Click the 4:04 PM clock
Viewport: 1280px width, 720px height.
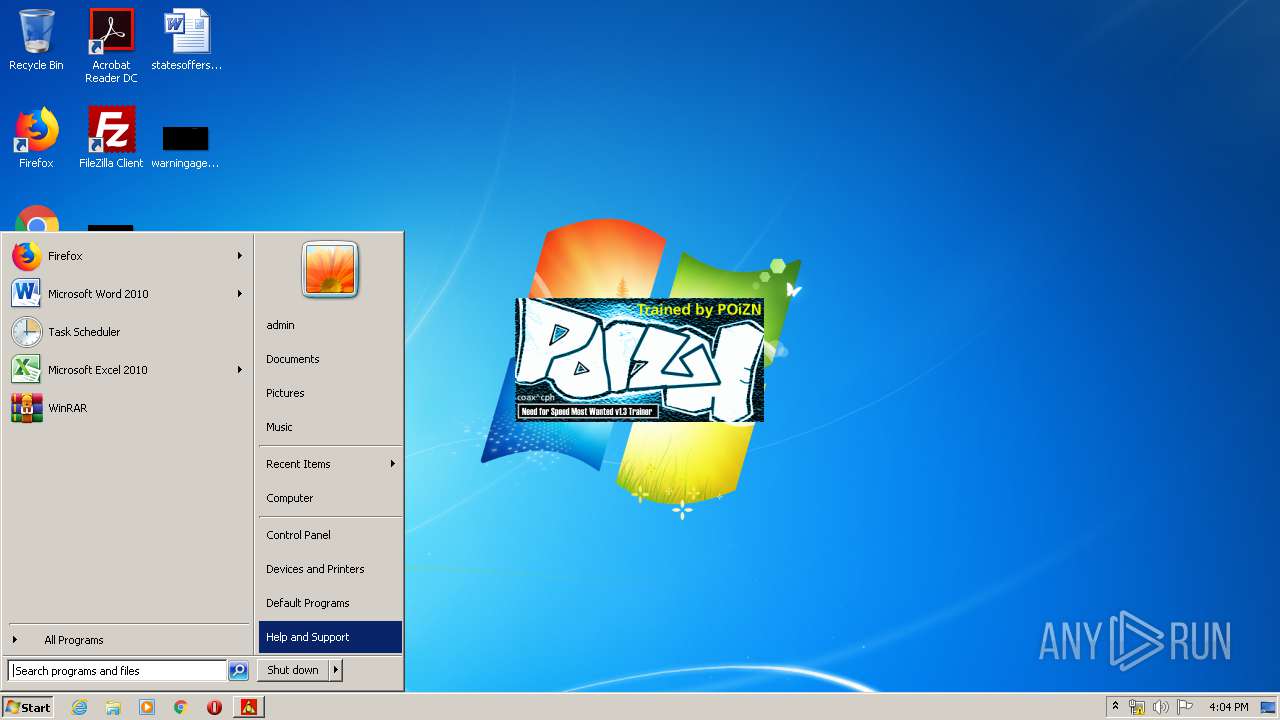tap(1228, 707)
